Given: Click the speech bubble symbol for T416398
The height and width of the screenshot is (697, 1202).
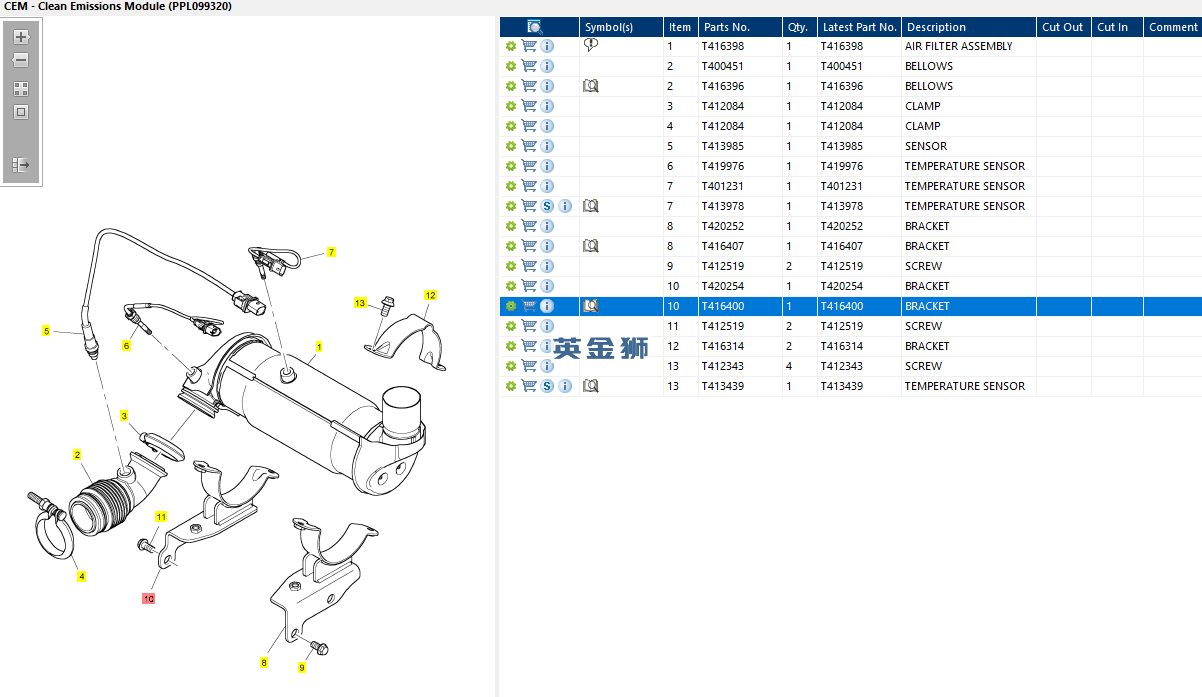Looking at the screenshot, I should [591, 46].
